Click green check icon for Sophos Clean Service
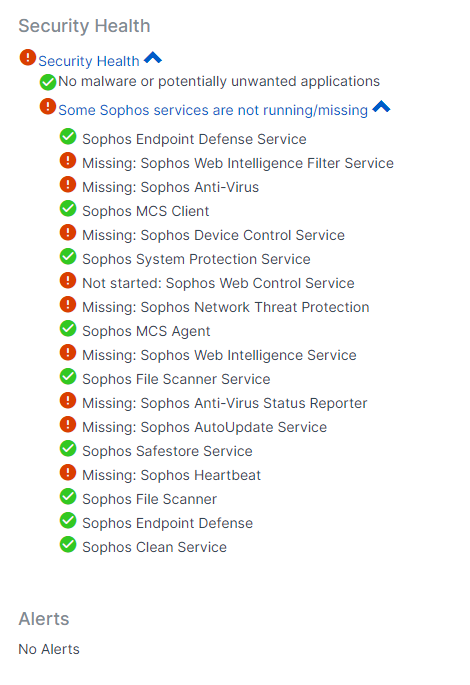This screenshot has width=470, height=685. (x=68, y=544)
